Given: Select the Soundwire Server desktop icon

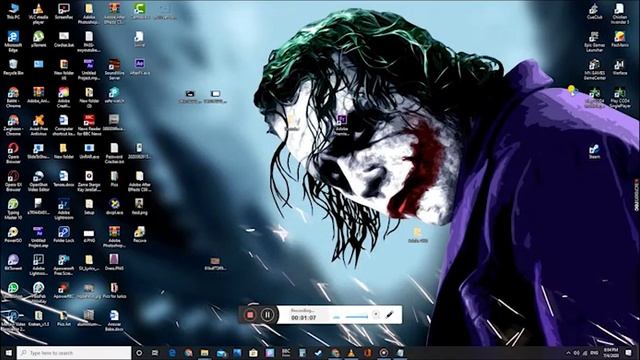Looking at the screenshot, I should pyautogui.click(x=114, y=69).
